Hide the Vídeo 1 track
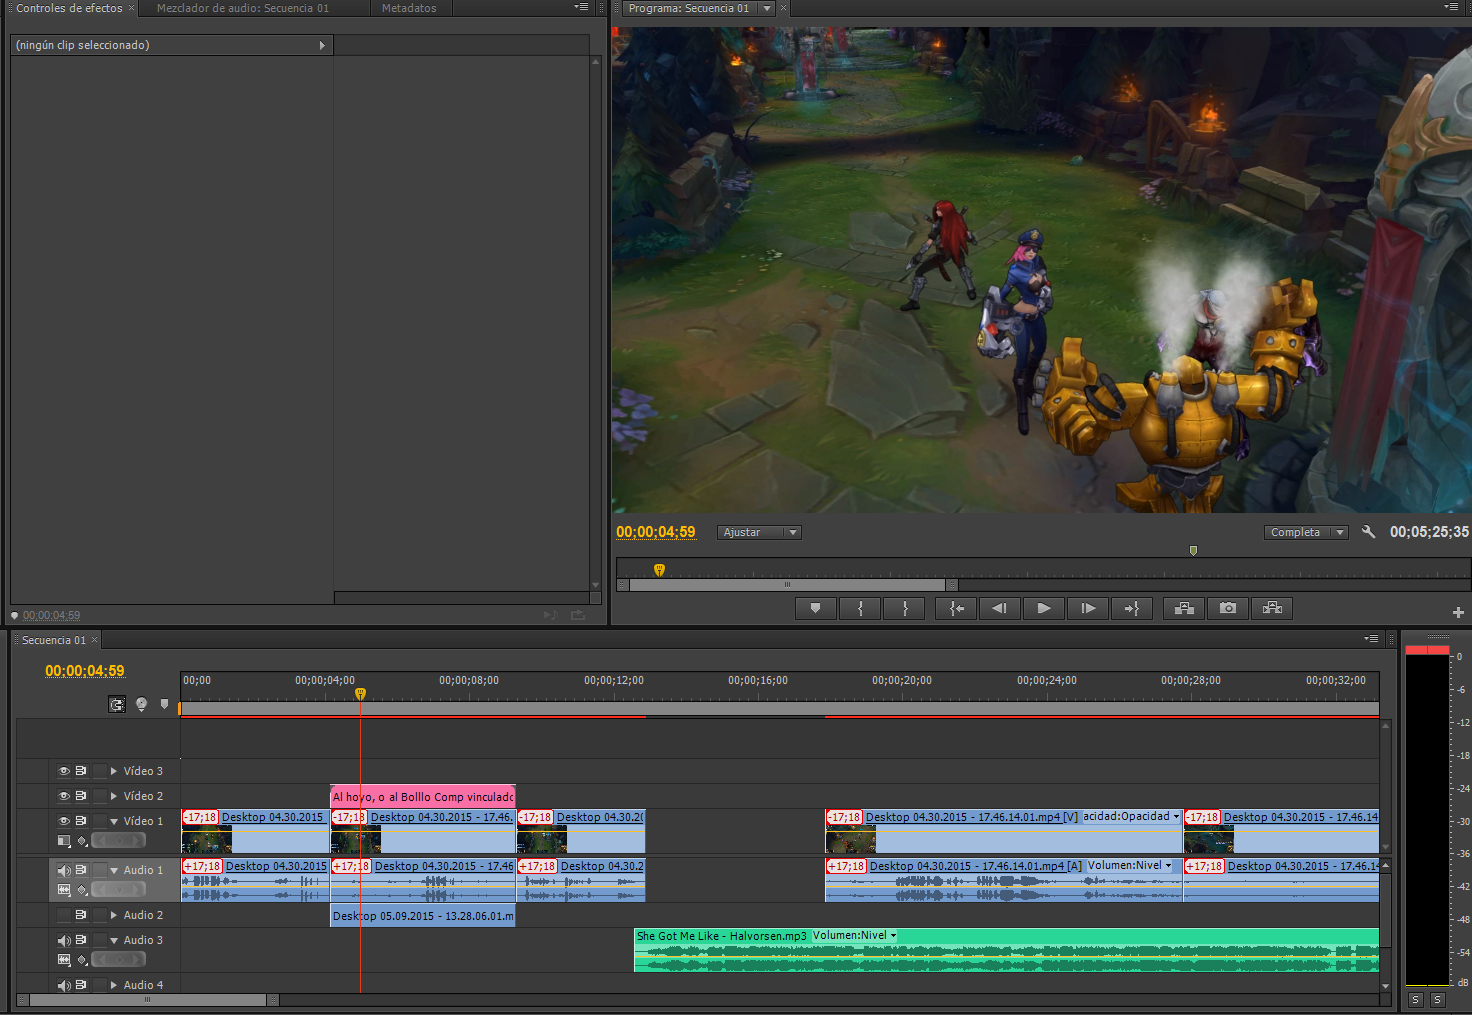 click(64, 821)
